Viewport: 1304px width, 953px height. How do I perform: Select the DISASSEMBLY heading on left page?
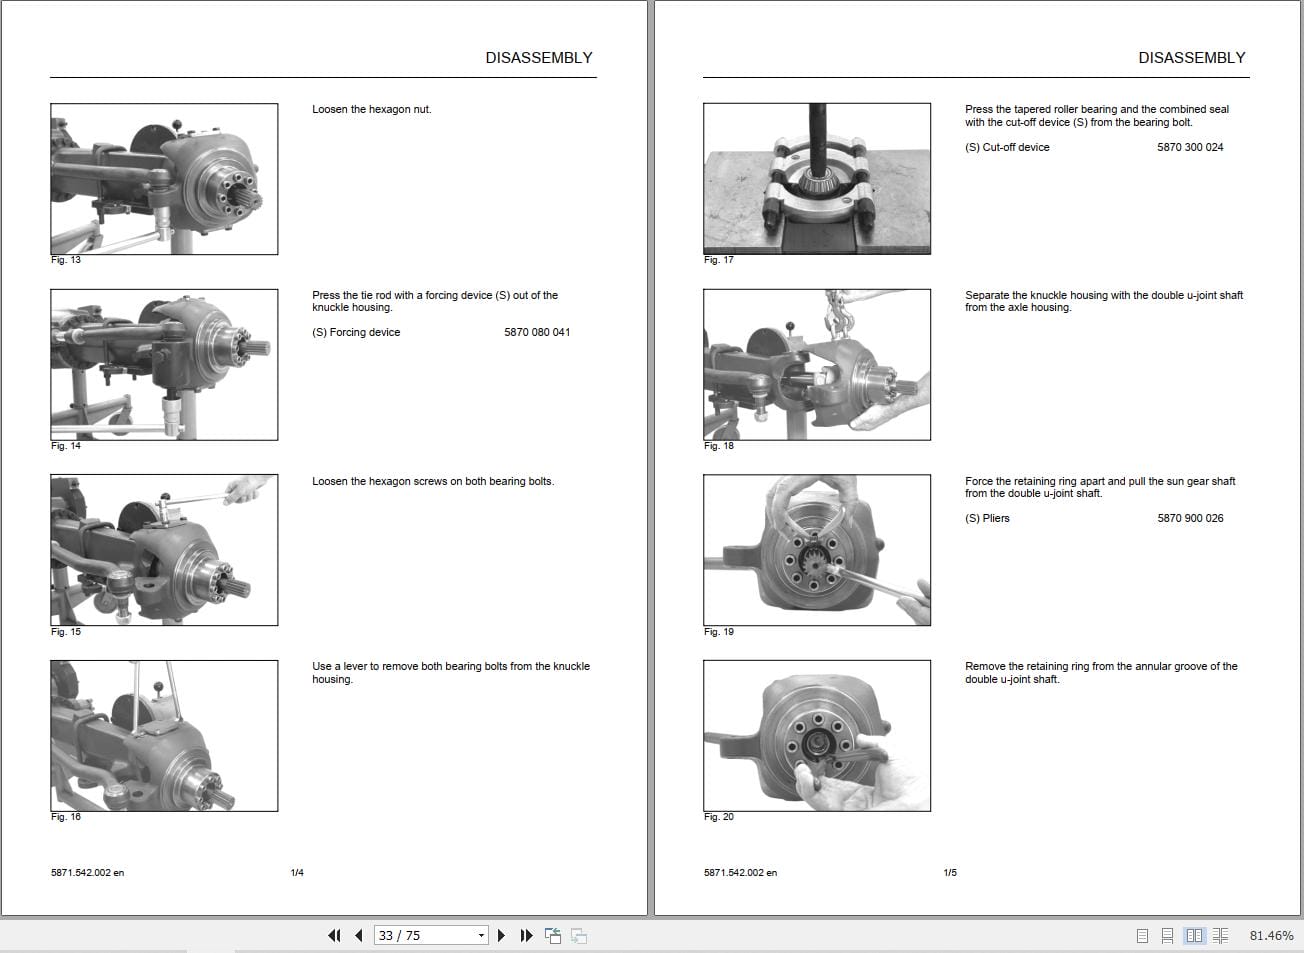pos(539,57)
